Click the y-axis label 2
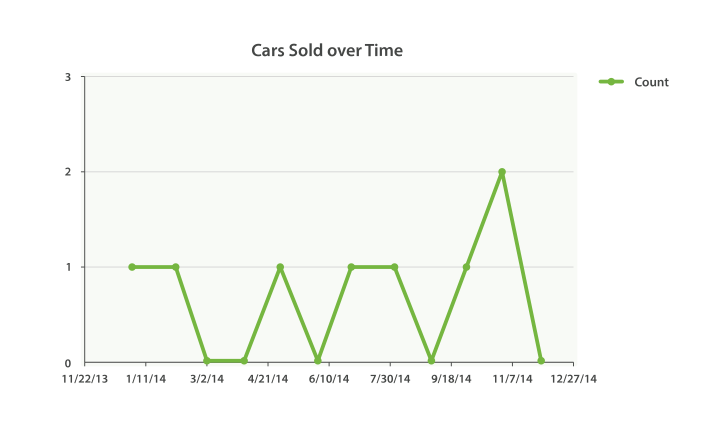Viewport: 718px width, 431px height. [67, 172]
